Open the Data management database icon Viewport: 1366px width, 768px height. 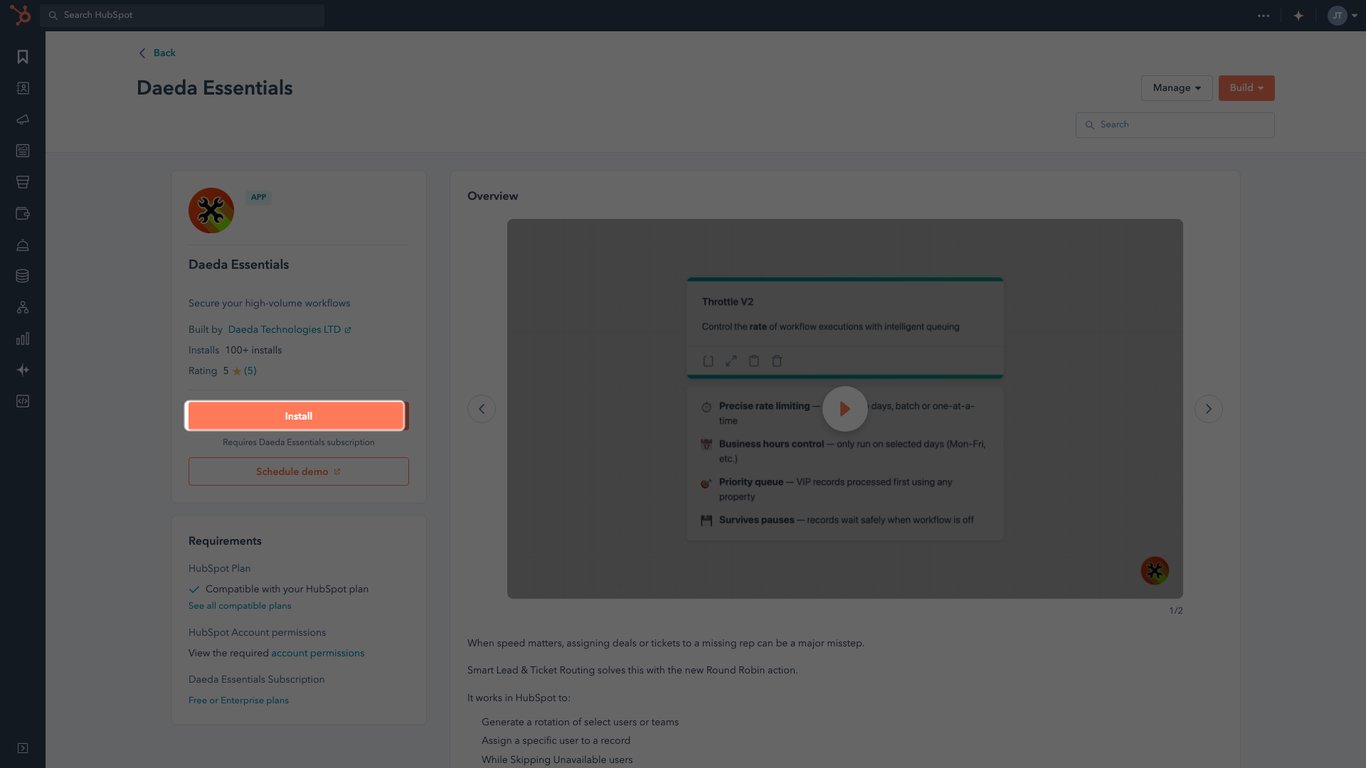[x=23, y=276]
